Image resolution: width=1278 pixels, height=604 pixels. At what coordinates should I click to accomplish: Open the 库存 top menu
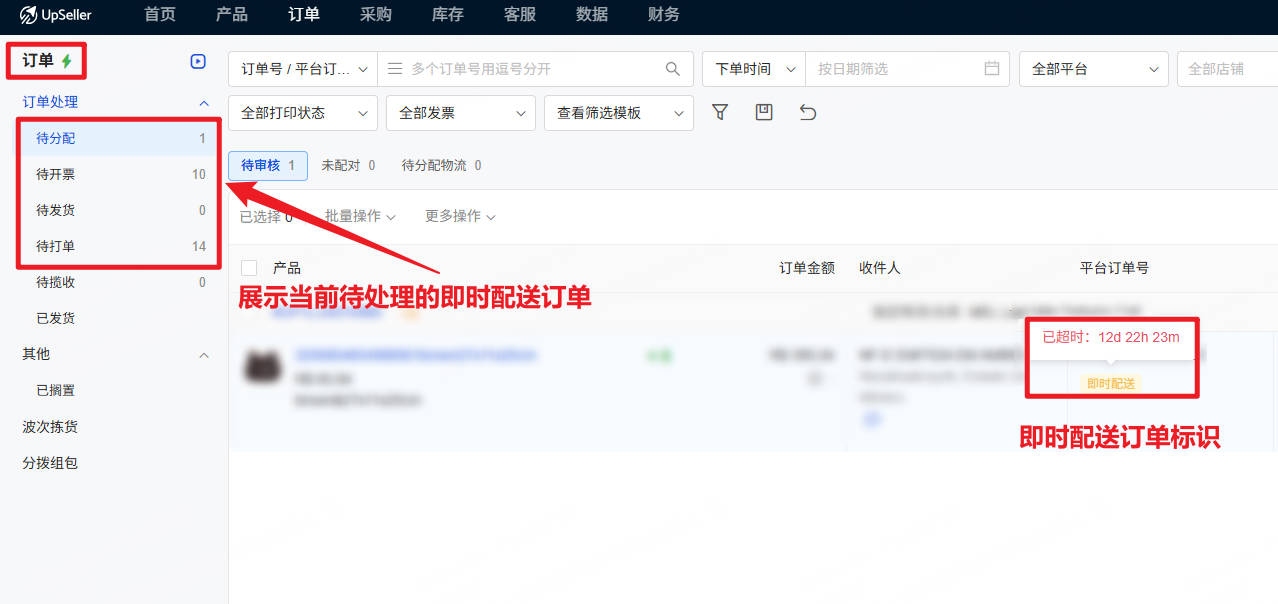pyautogui.click(x=447, y=15)
